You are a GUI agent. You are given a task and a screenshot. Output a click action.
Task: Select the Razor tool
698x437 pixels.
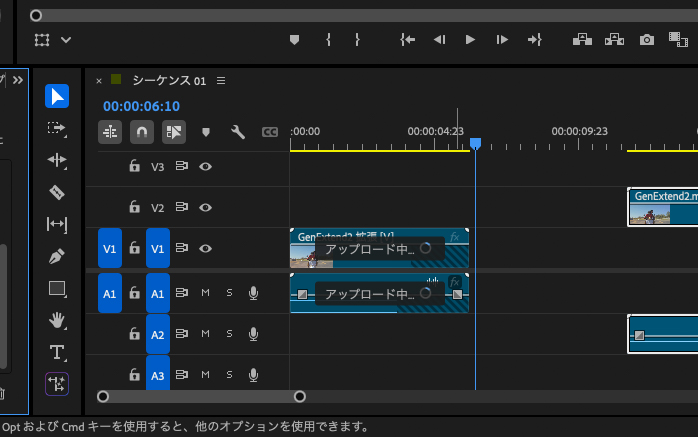point(57,192)
